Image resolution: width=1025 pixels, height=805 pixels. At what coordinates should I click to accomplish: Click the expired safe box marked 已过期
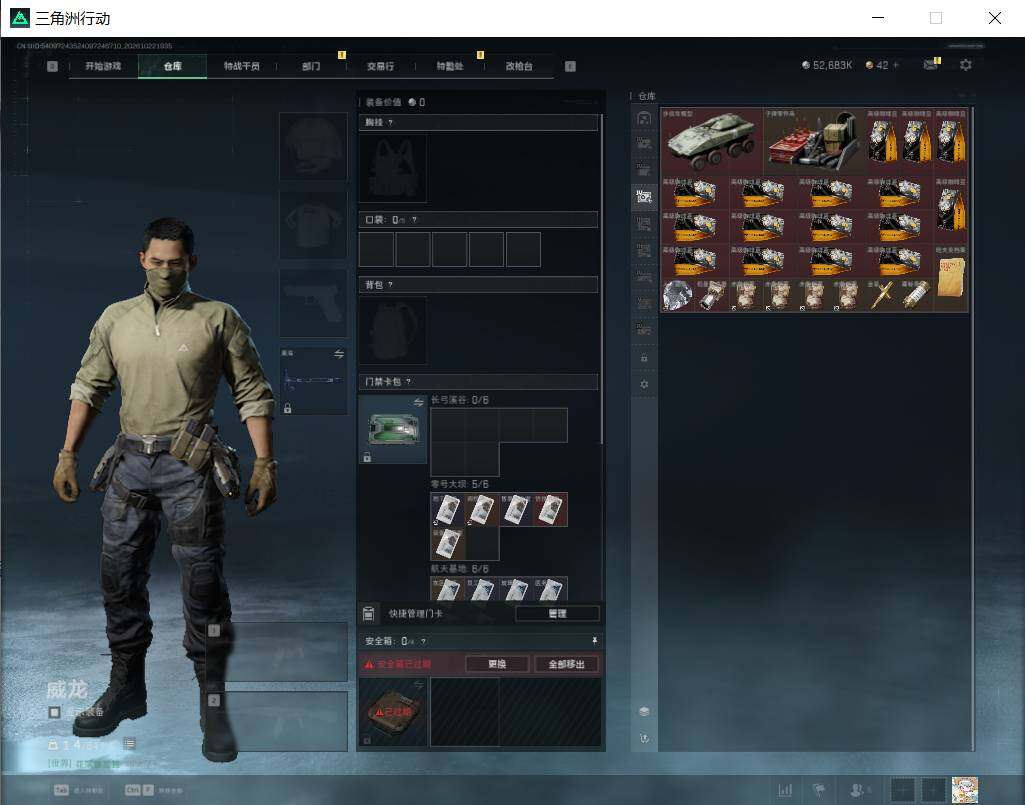(x=393, y=712)
